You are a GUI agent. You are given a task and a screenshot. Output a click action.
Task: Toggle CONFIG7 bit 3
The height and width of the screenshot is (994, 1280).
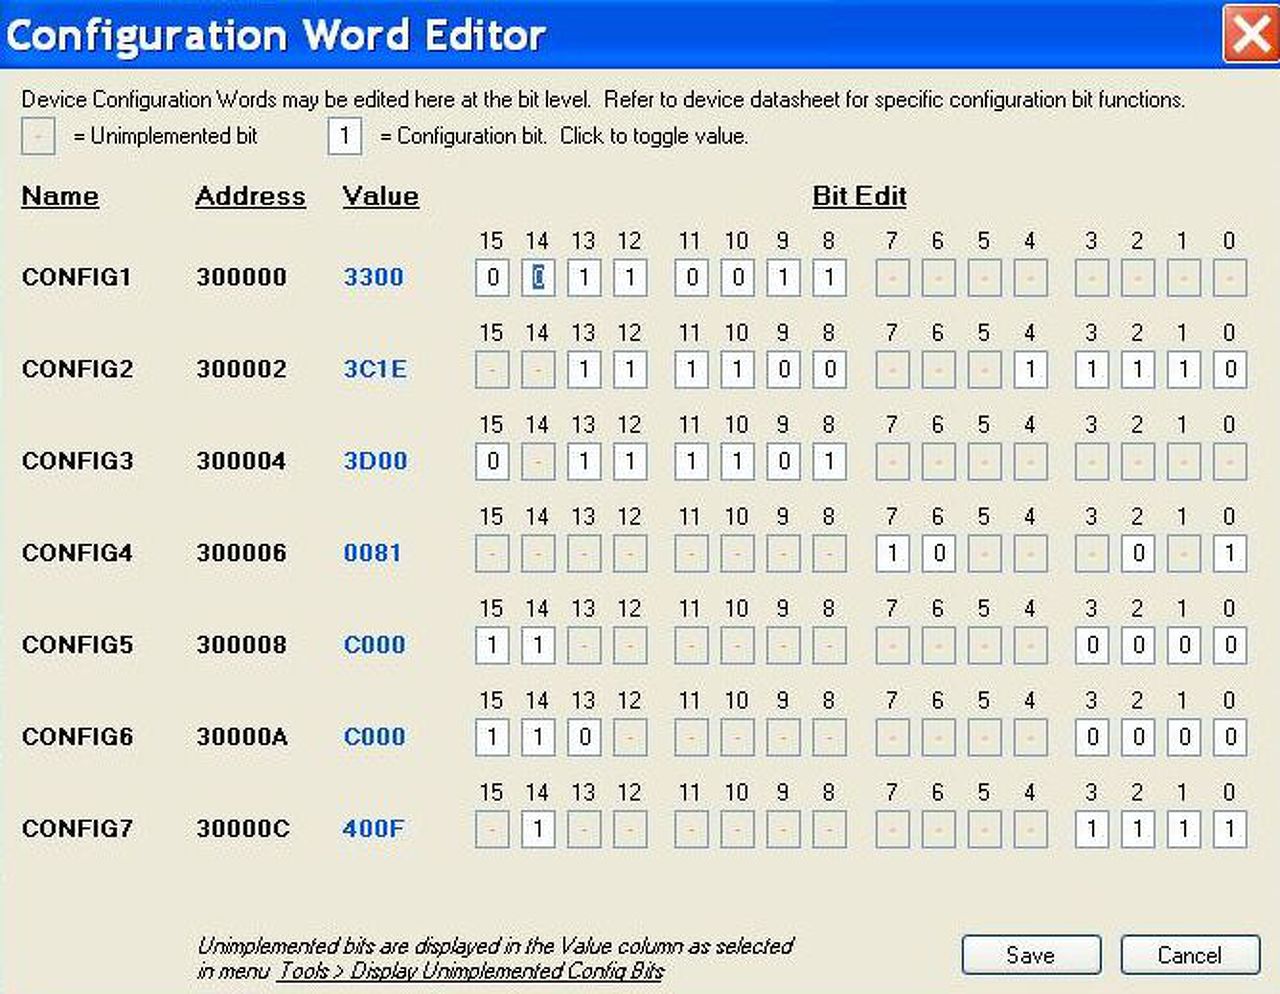(x=1092, y=829)
